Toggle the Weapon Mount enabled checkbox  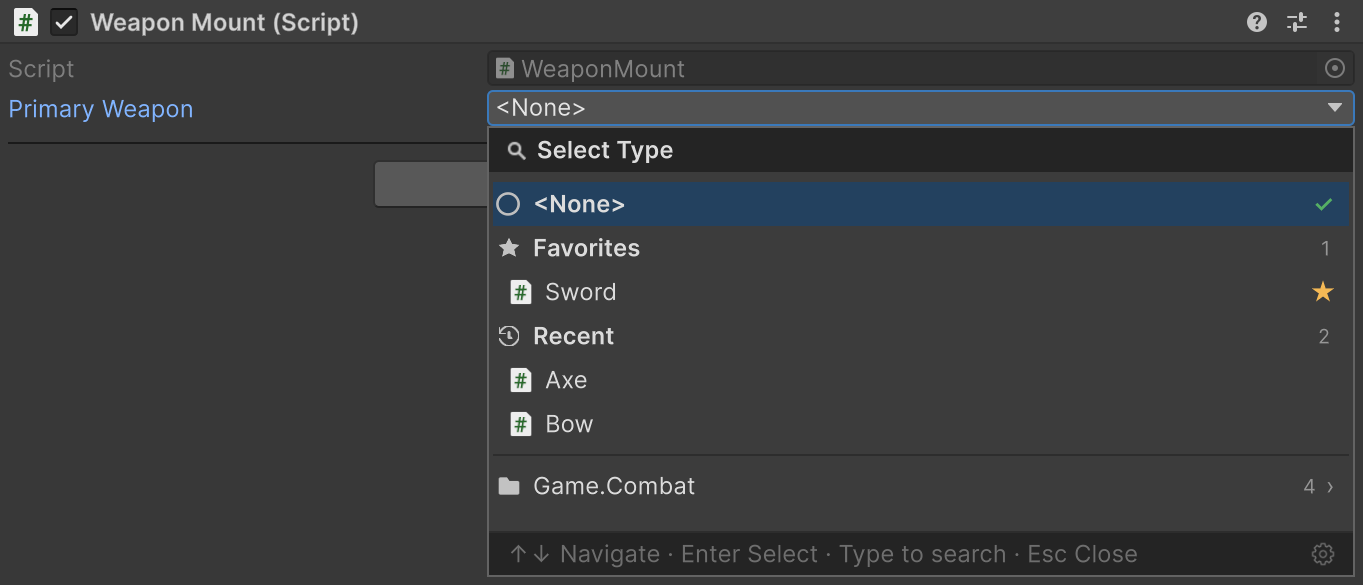click(x=64, y=22)
